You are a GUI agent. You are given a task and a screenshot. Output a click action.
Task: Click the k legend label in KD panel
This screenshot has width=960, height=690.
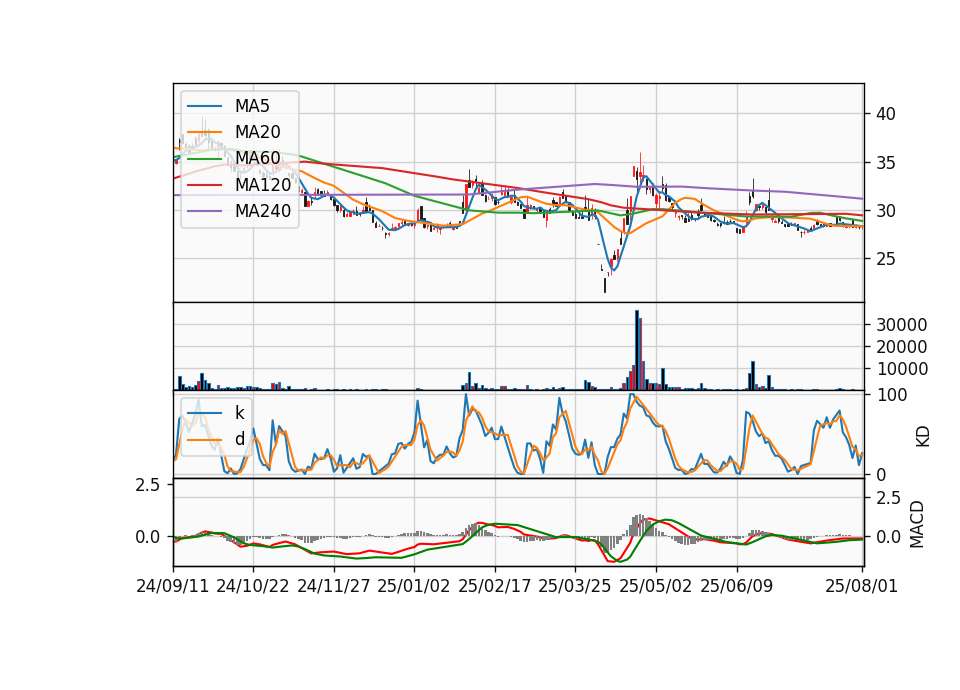tap(239, 413)
